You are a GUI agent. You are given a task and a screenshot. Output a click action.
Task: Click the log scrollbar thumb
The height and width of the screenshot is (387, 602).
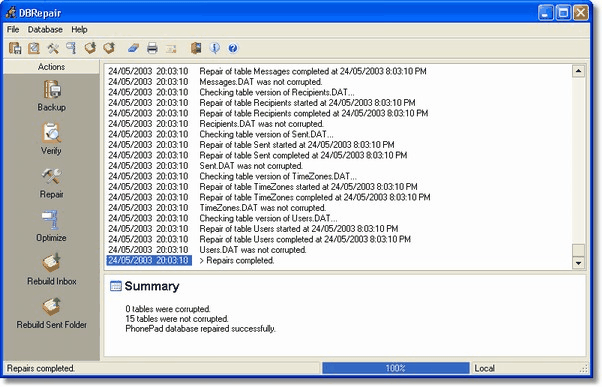tap(578, 250)
